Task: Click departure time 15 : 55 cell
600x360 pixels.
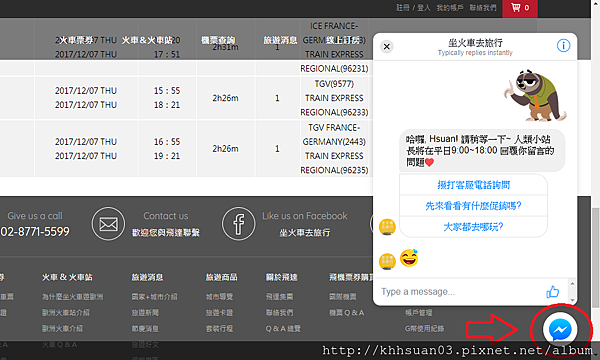Action: pyautogui.click(x=167, y=91)
